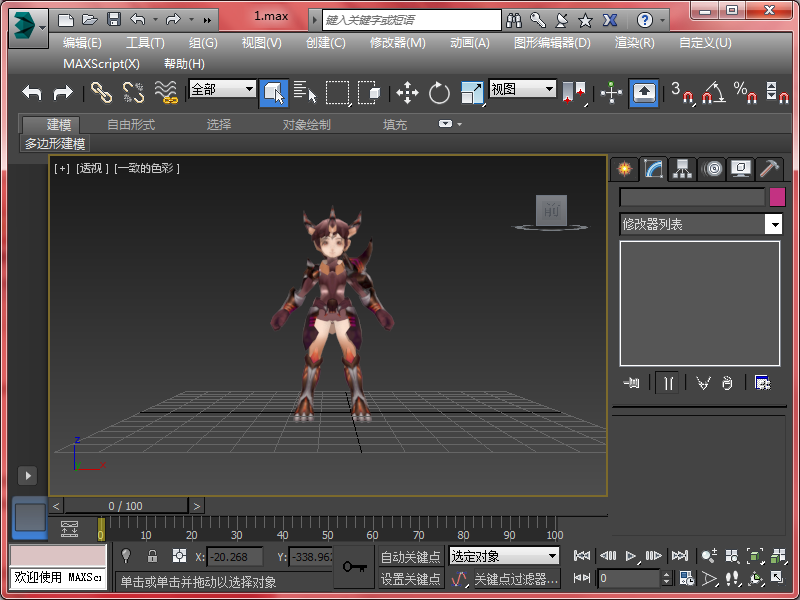Switch to the 对象绘制 ribbon tab
800x600 pixels.
[307, 124]
